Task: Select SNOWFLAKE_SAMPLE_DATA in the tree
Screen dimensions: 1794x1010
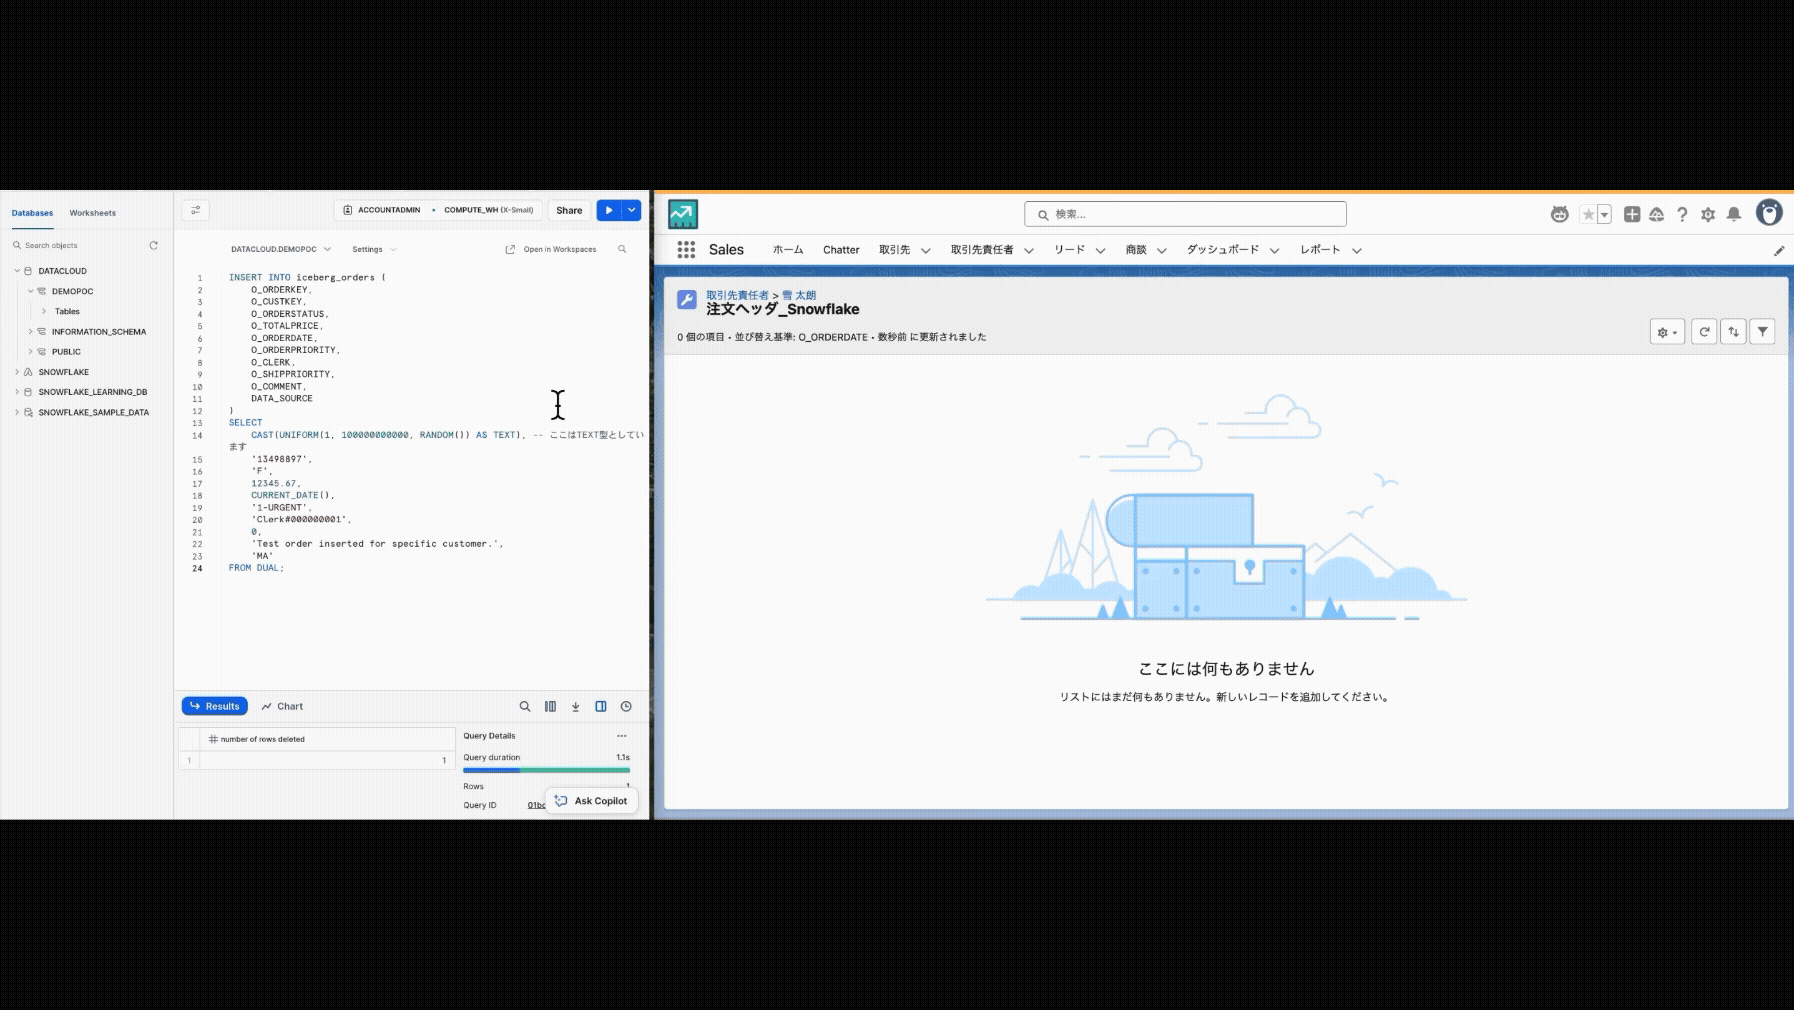Action: [94, 412]
